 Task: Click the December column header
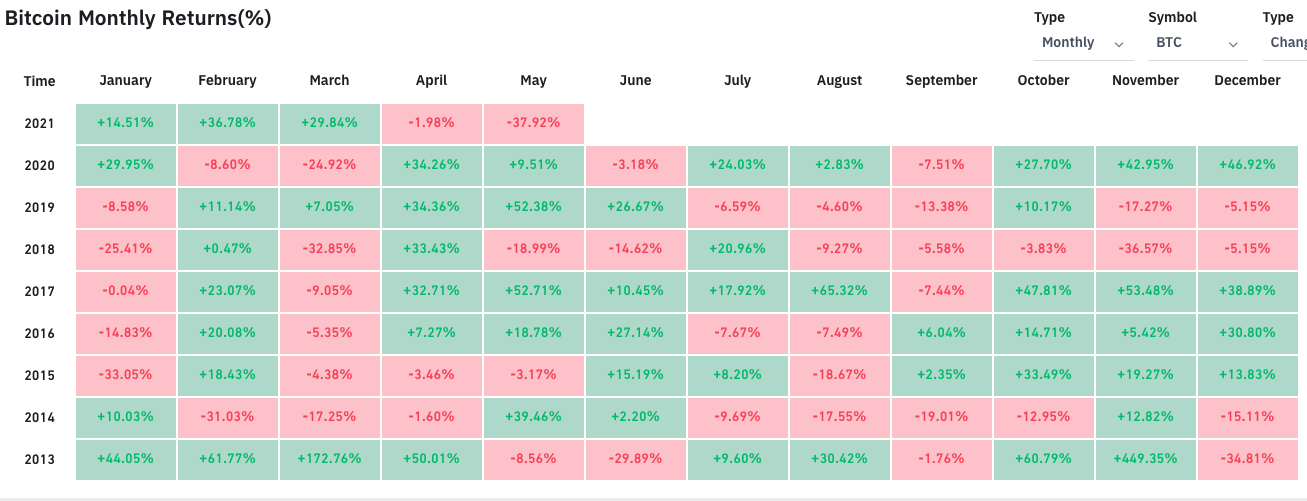click(1247, 81)
